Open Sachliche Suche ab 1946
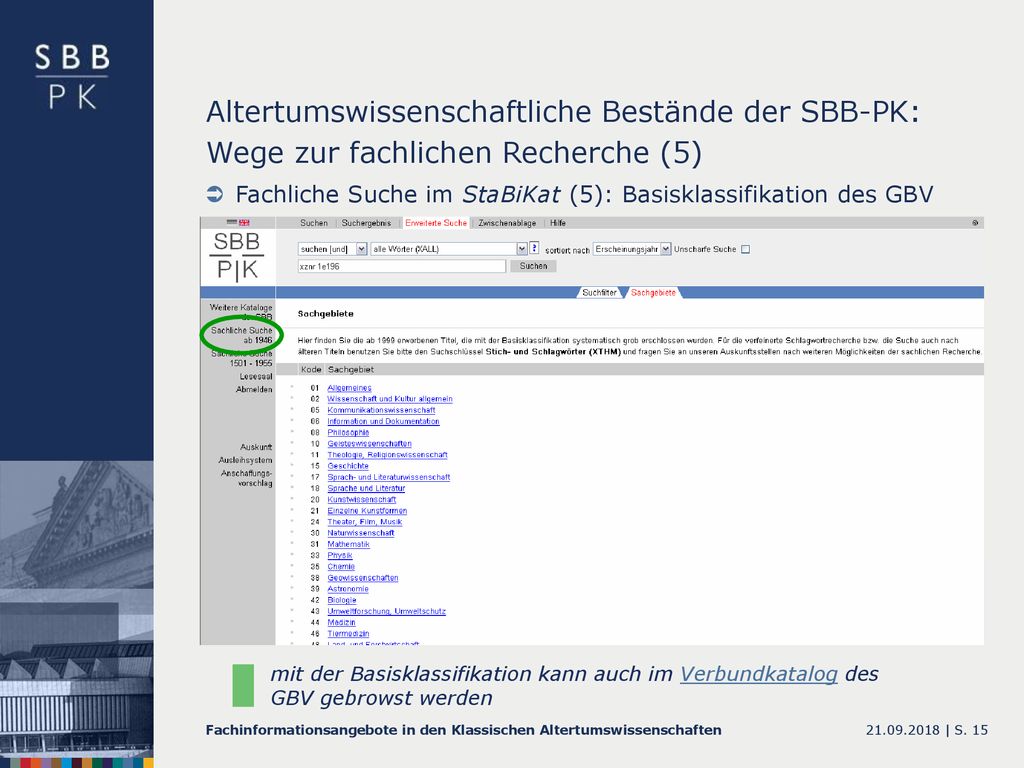Viewport: 1024px width, 768px height. (242, 335)
